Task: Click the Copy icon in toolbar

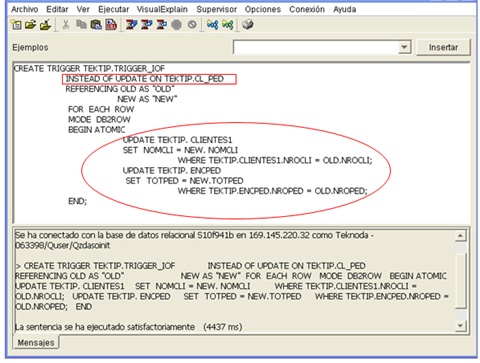Action: coord(81,25)
